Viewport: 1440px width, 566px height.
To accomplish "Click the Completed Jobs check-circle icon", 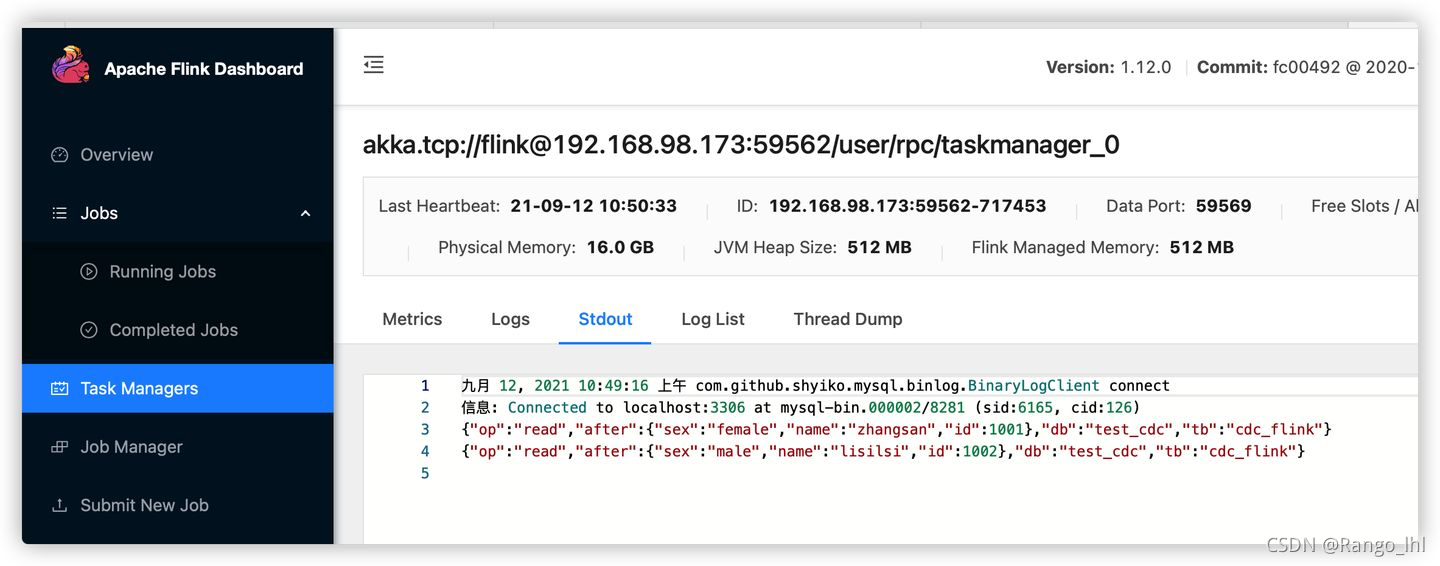I will click(x=89, y=330).
